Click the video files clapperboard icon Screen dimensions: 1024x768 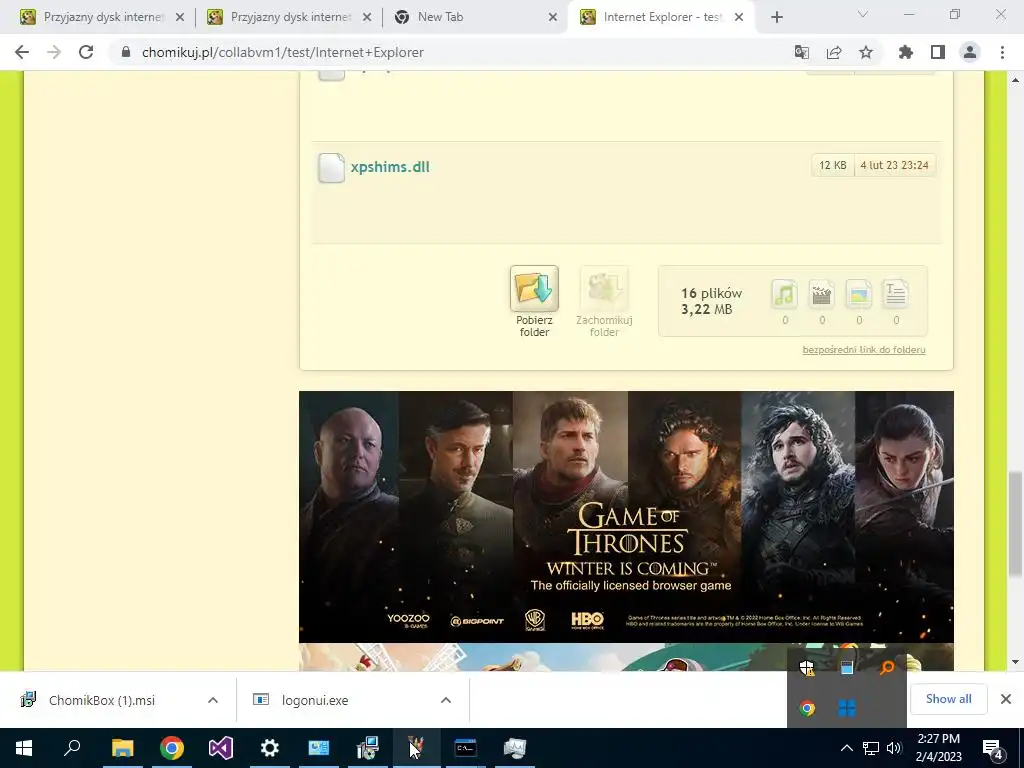822,294
